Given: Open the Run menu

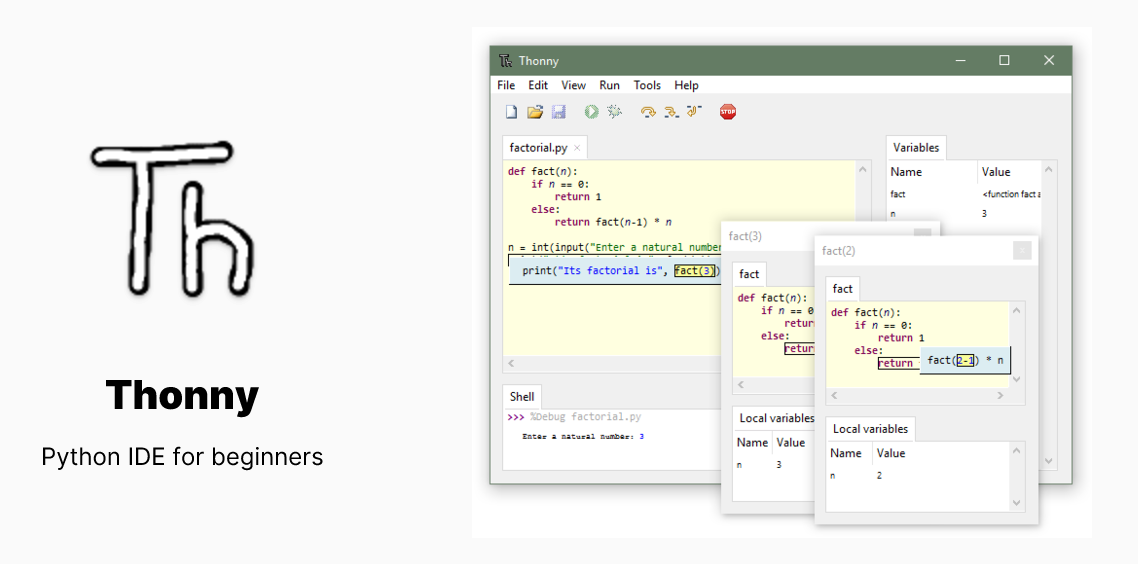Looking at the screenshot, I should point(610,85).
